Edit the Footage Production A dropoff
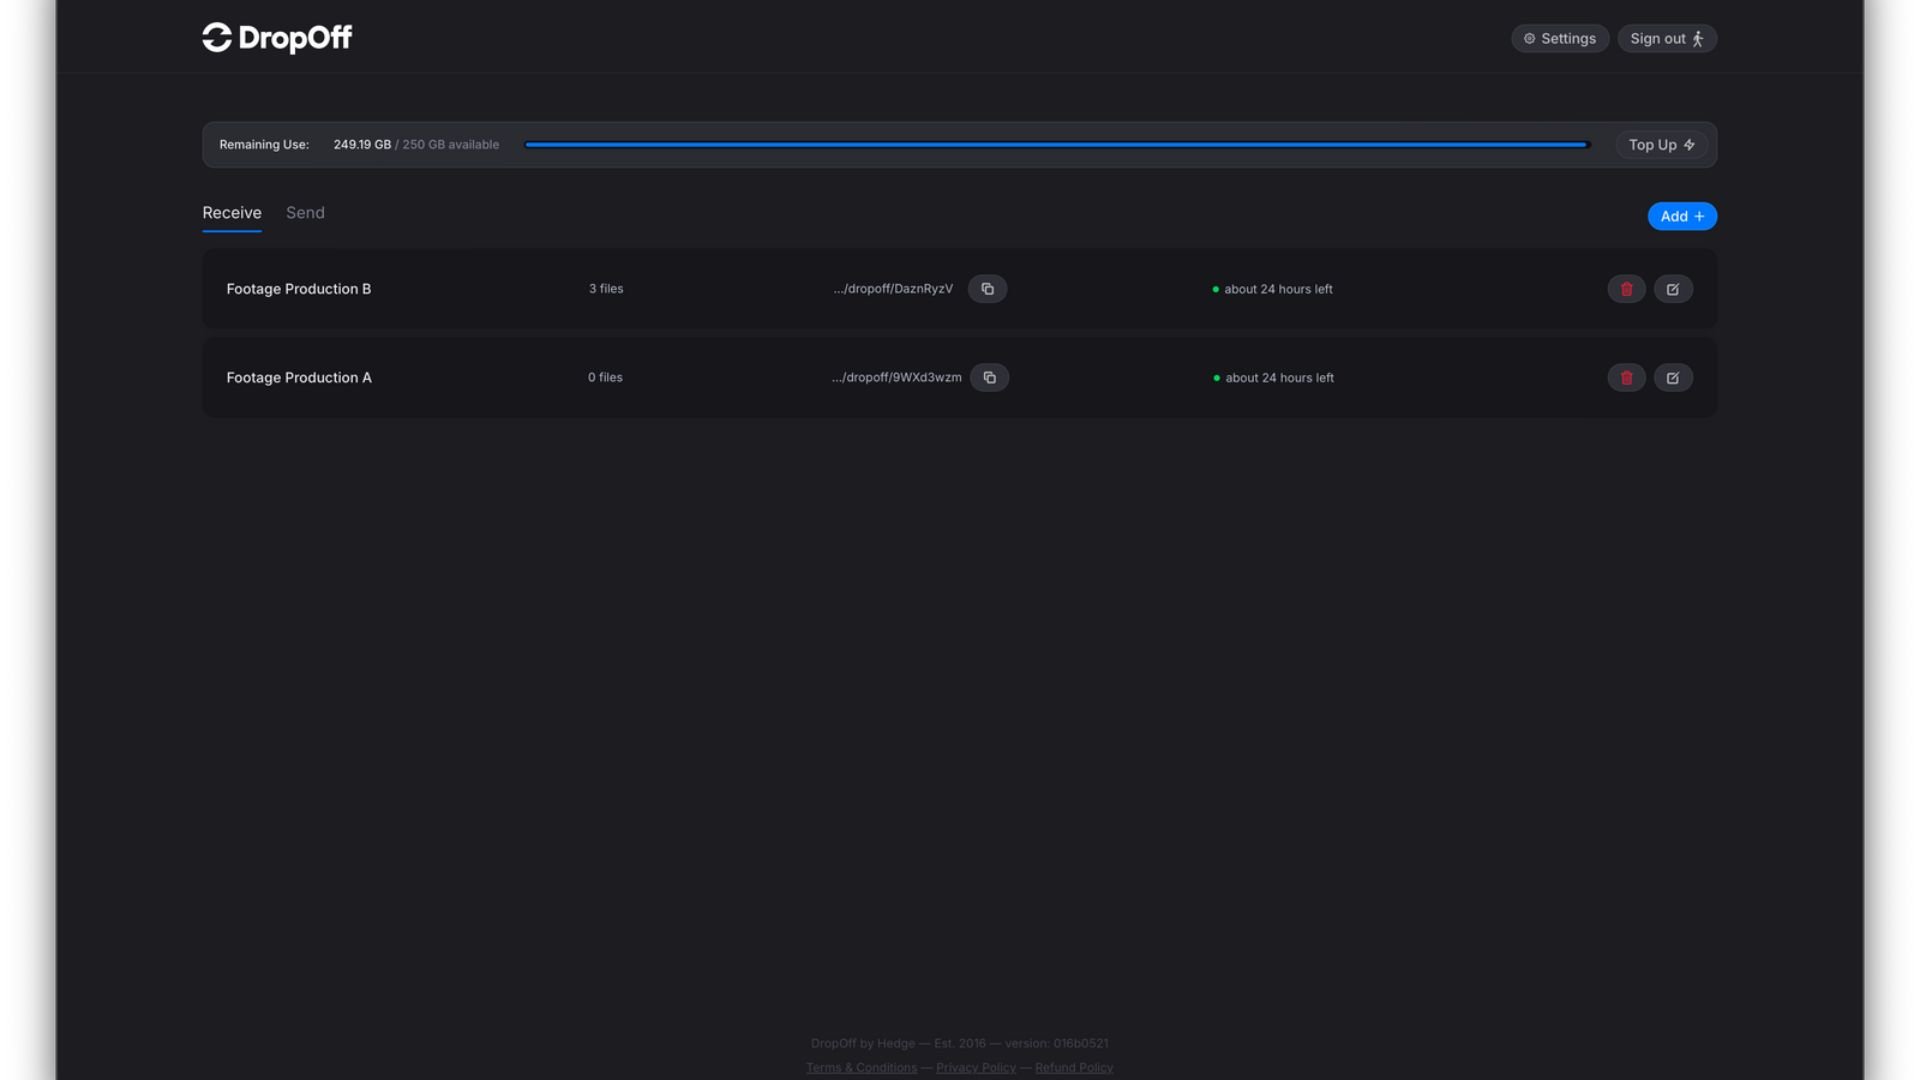The width and height of the screenshot is (1920, 1080). (1674, 377)
